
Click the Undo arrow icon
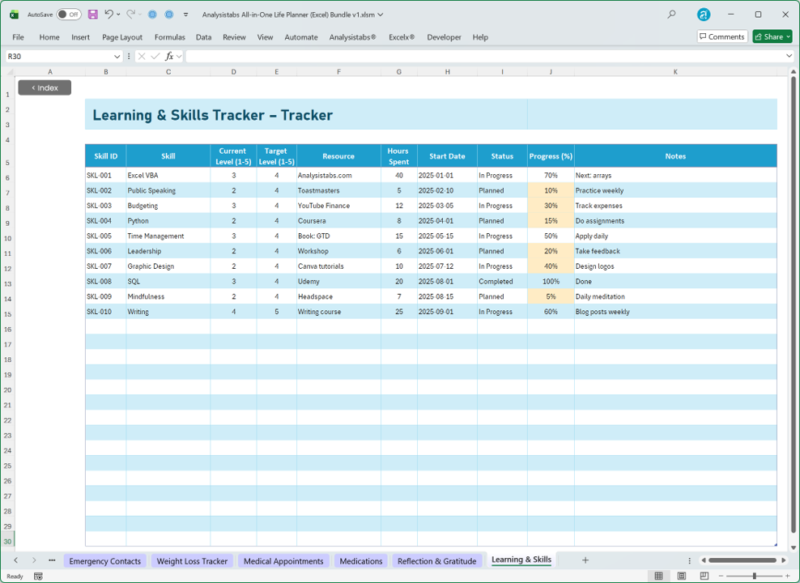coord(108,15)
